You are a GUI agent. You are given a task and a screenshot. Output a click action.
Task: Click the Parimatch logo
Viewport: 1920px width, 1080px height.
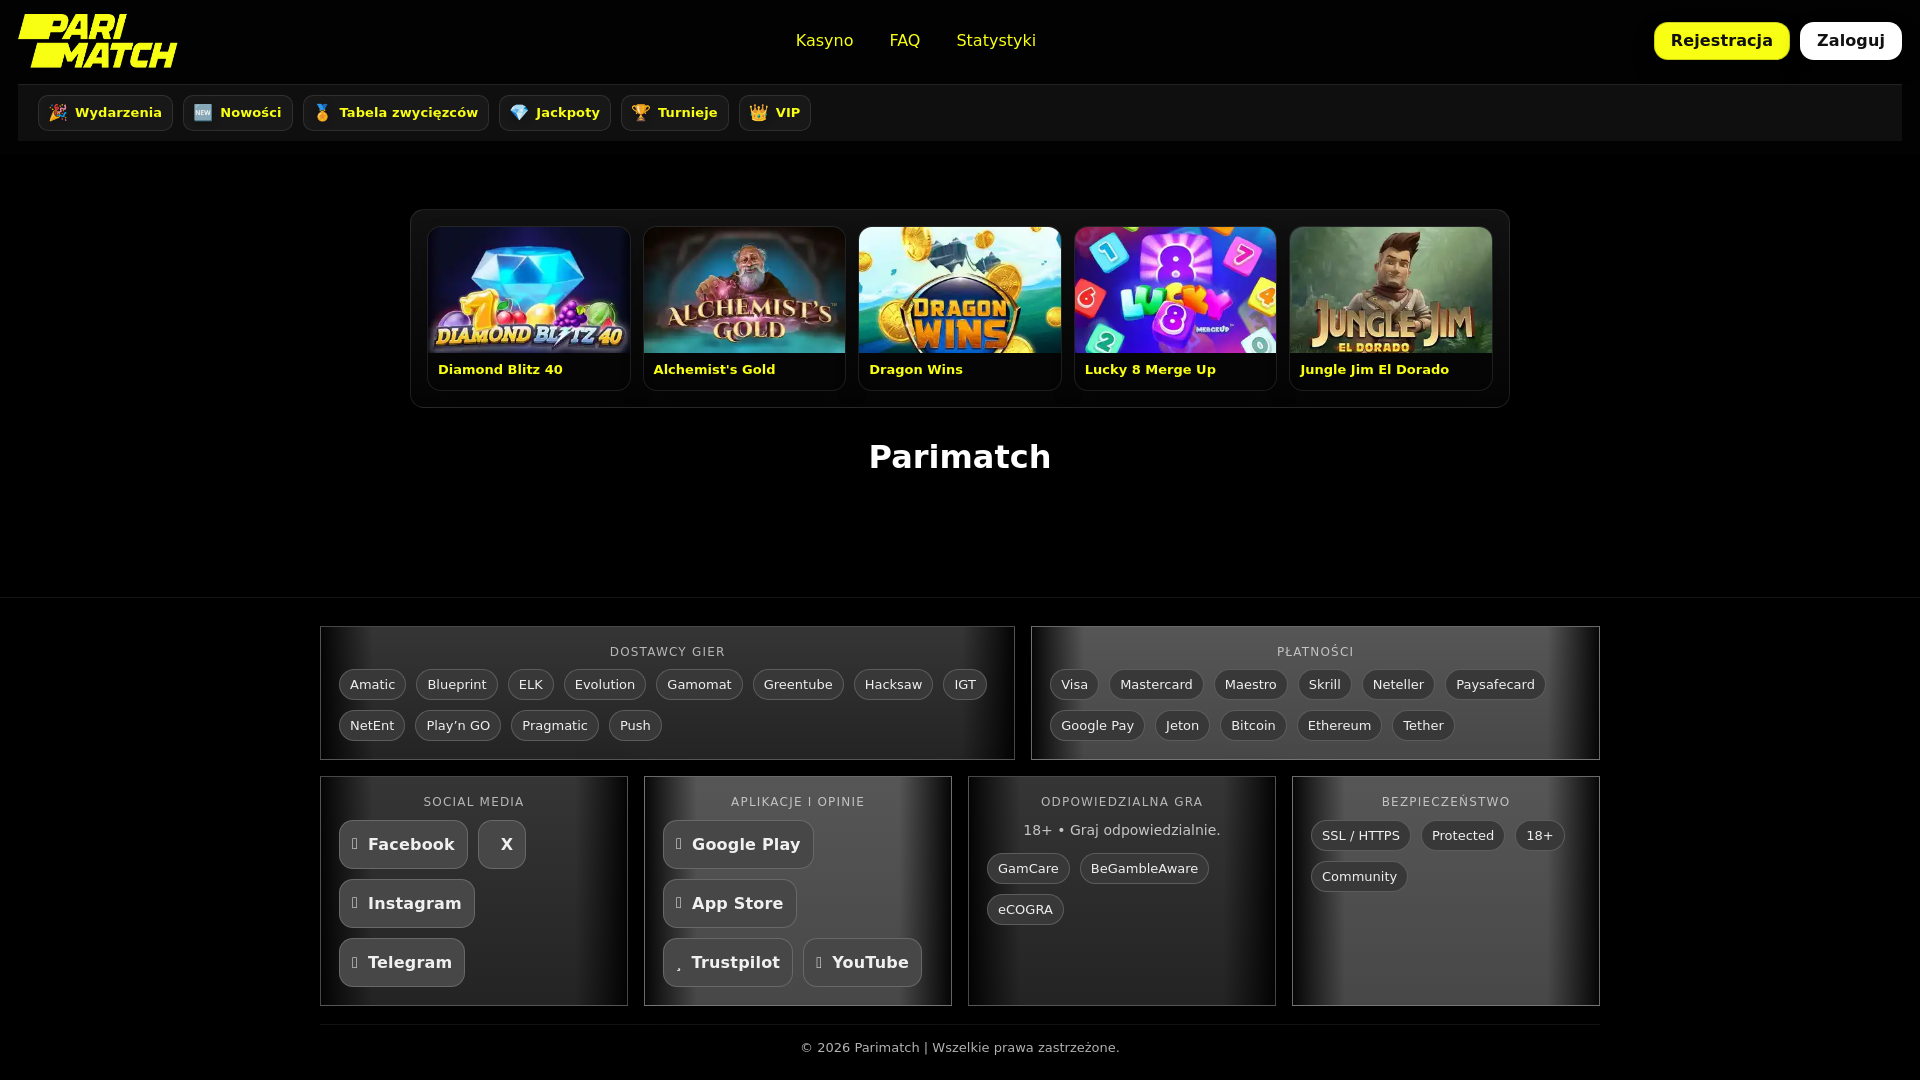pyautogui.click(x=98, y=41)
